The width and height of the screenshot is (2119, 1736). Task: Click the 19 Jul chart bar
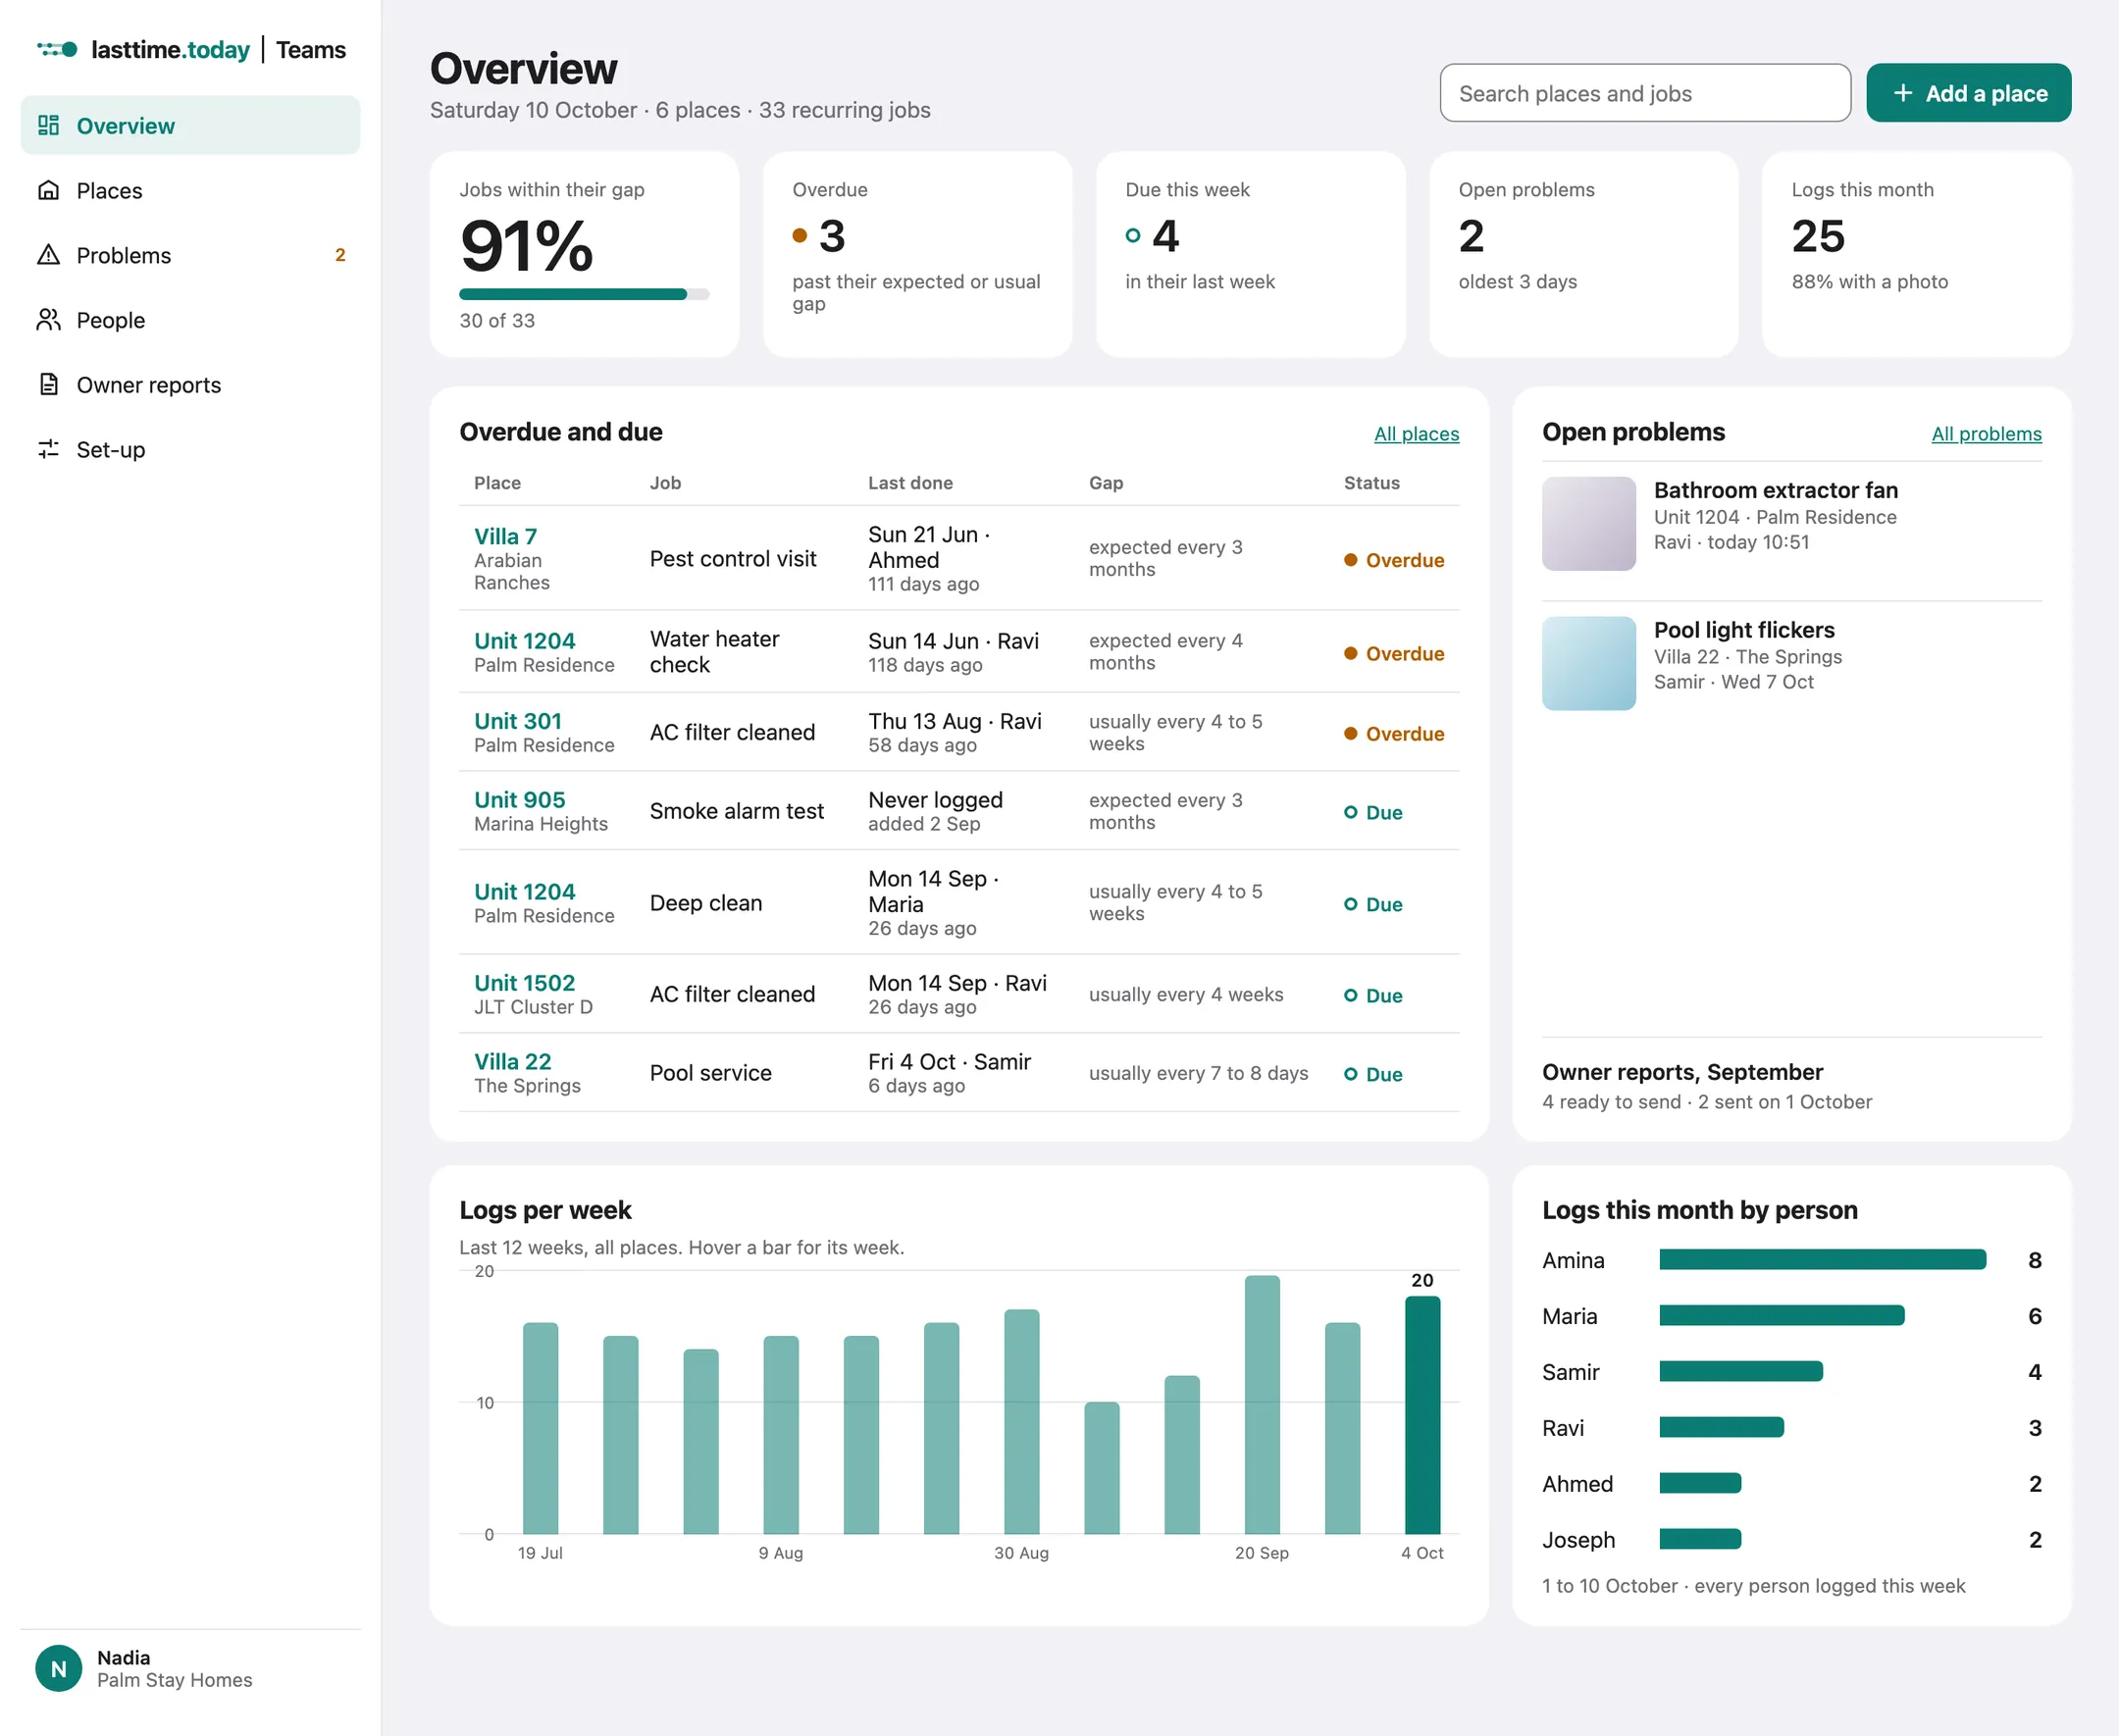tap(540, 1428)
